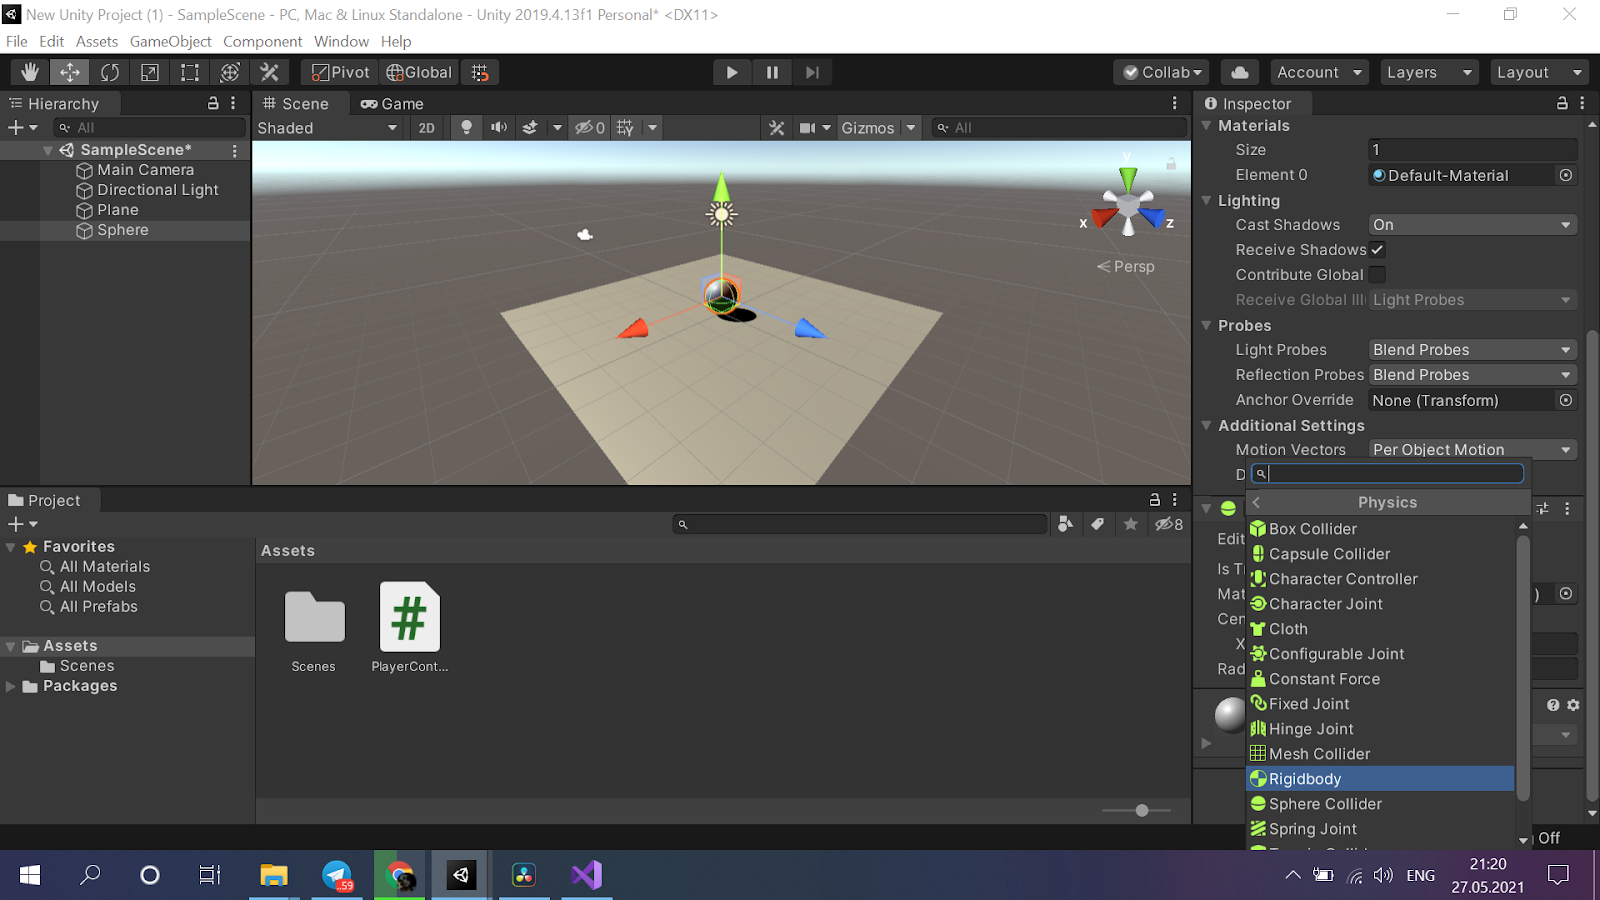Open Account dropdown
1600x900 pixels.
1319,72
